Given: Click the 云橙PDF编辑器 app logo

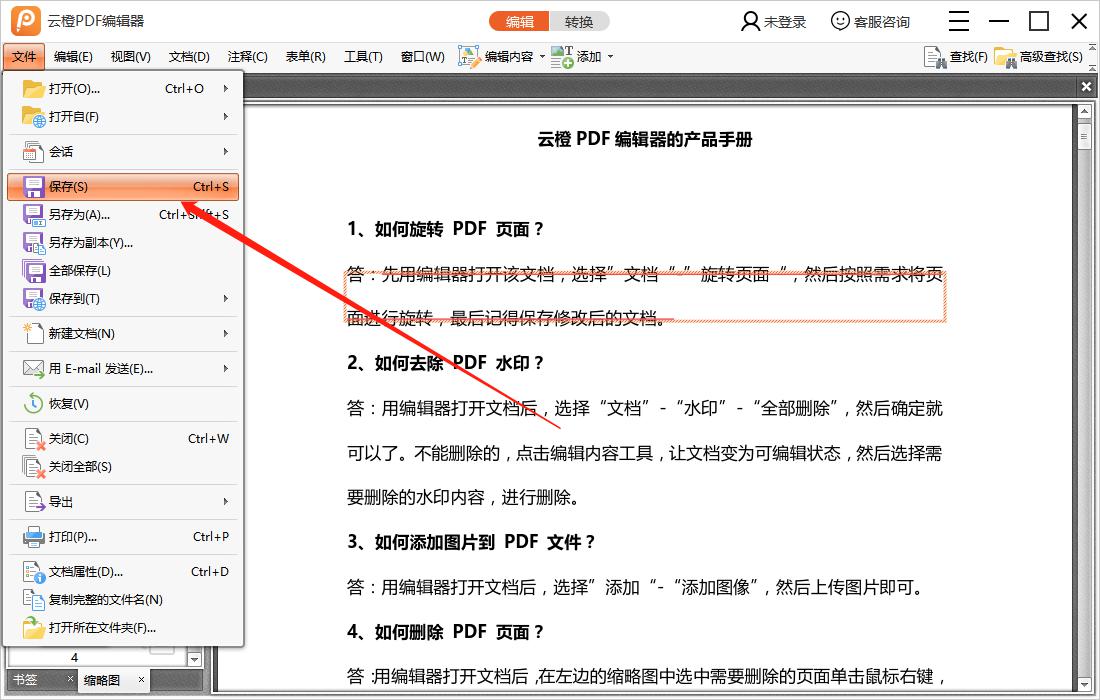Looking at the screenshot, I should pyautogui.click(x=26, y=21).
